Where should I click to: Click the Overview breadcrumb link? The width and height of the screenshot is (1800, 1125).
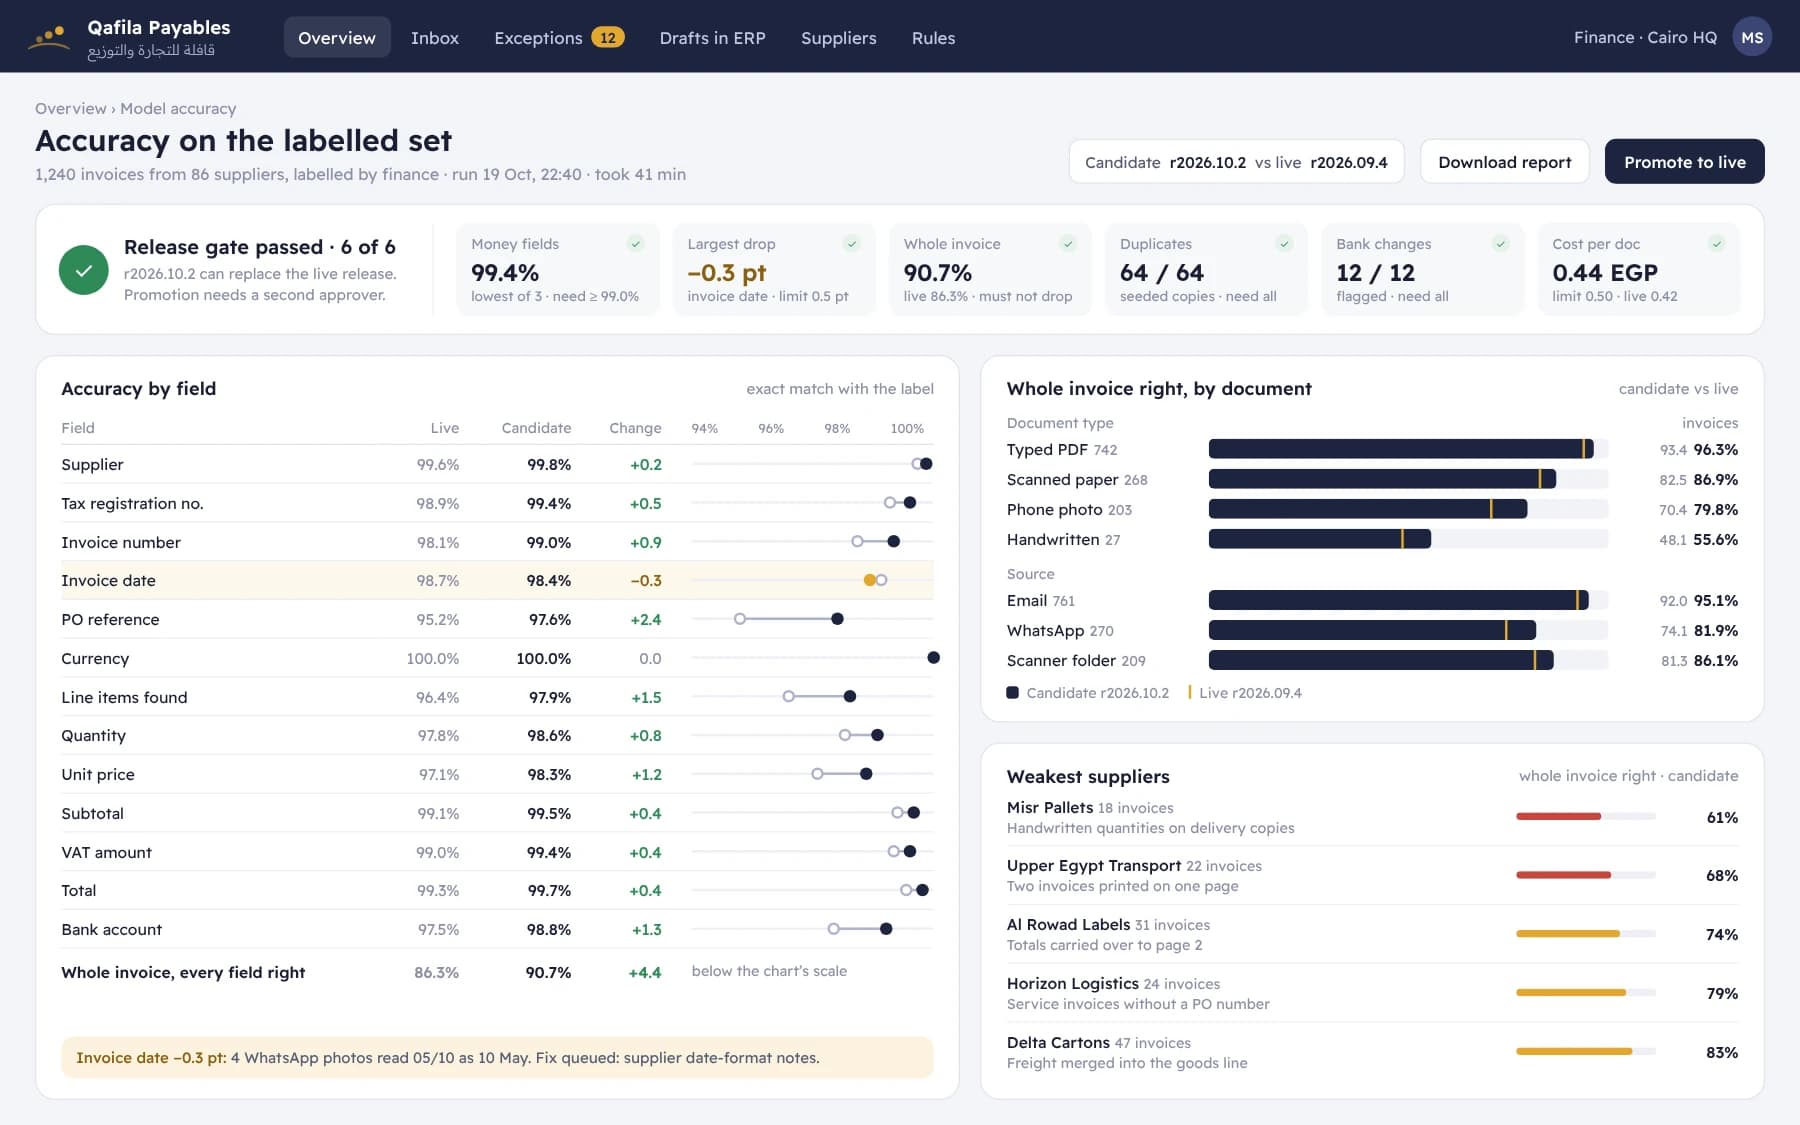pos(70,108)
